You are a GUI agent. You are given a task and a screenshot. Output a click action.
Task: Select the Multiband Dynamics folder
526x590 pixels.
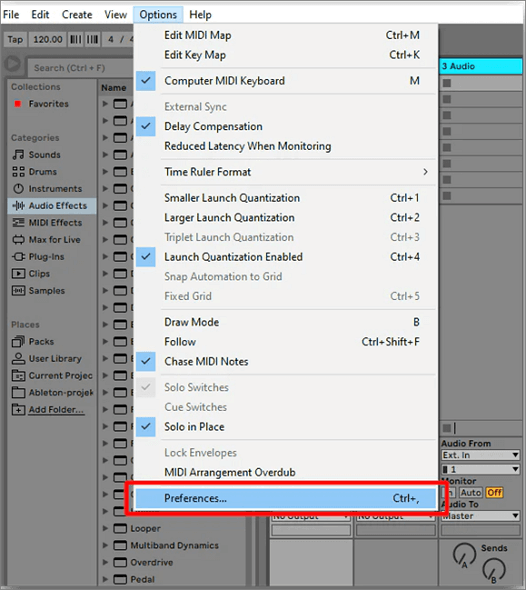(x=166, y=545)
